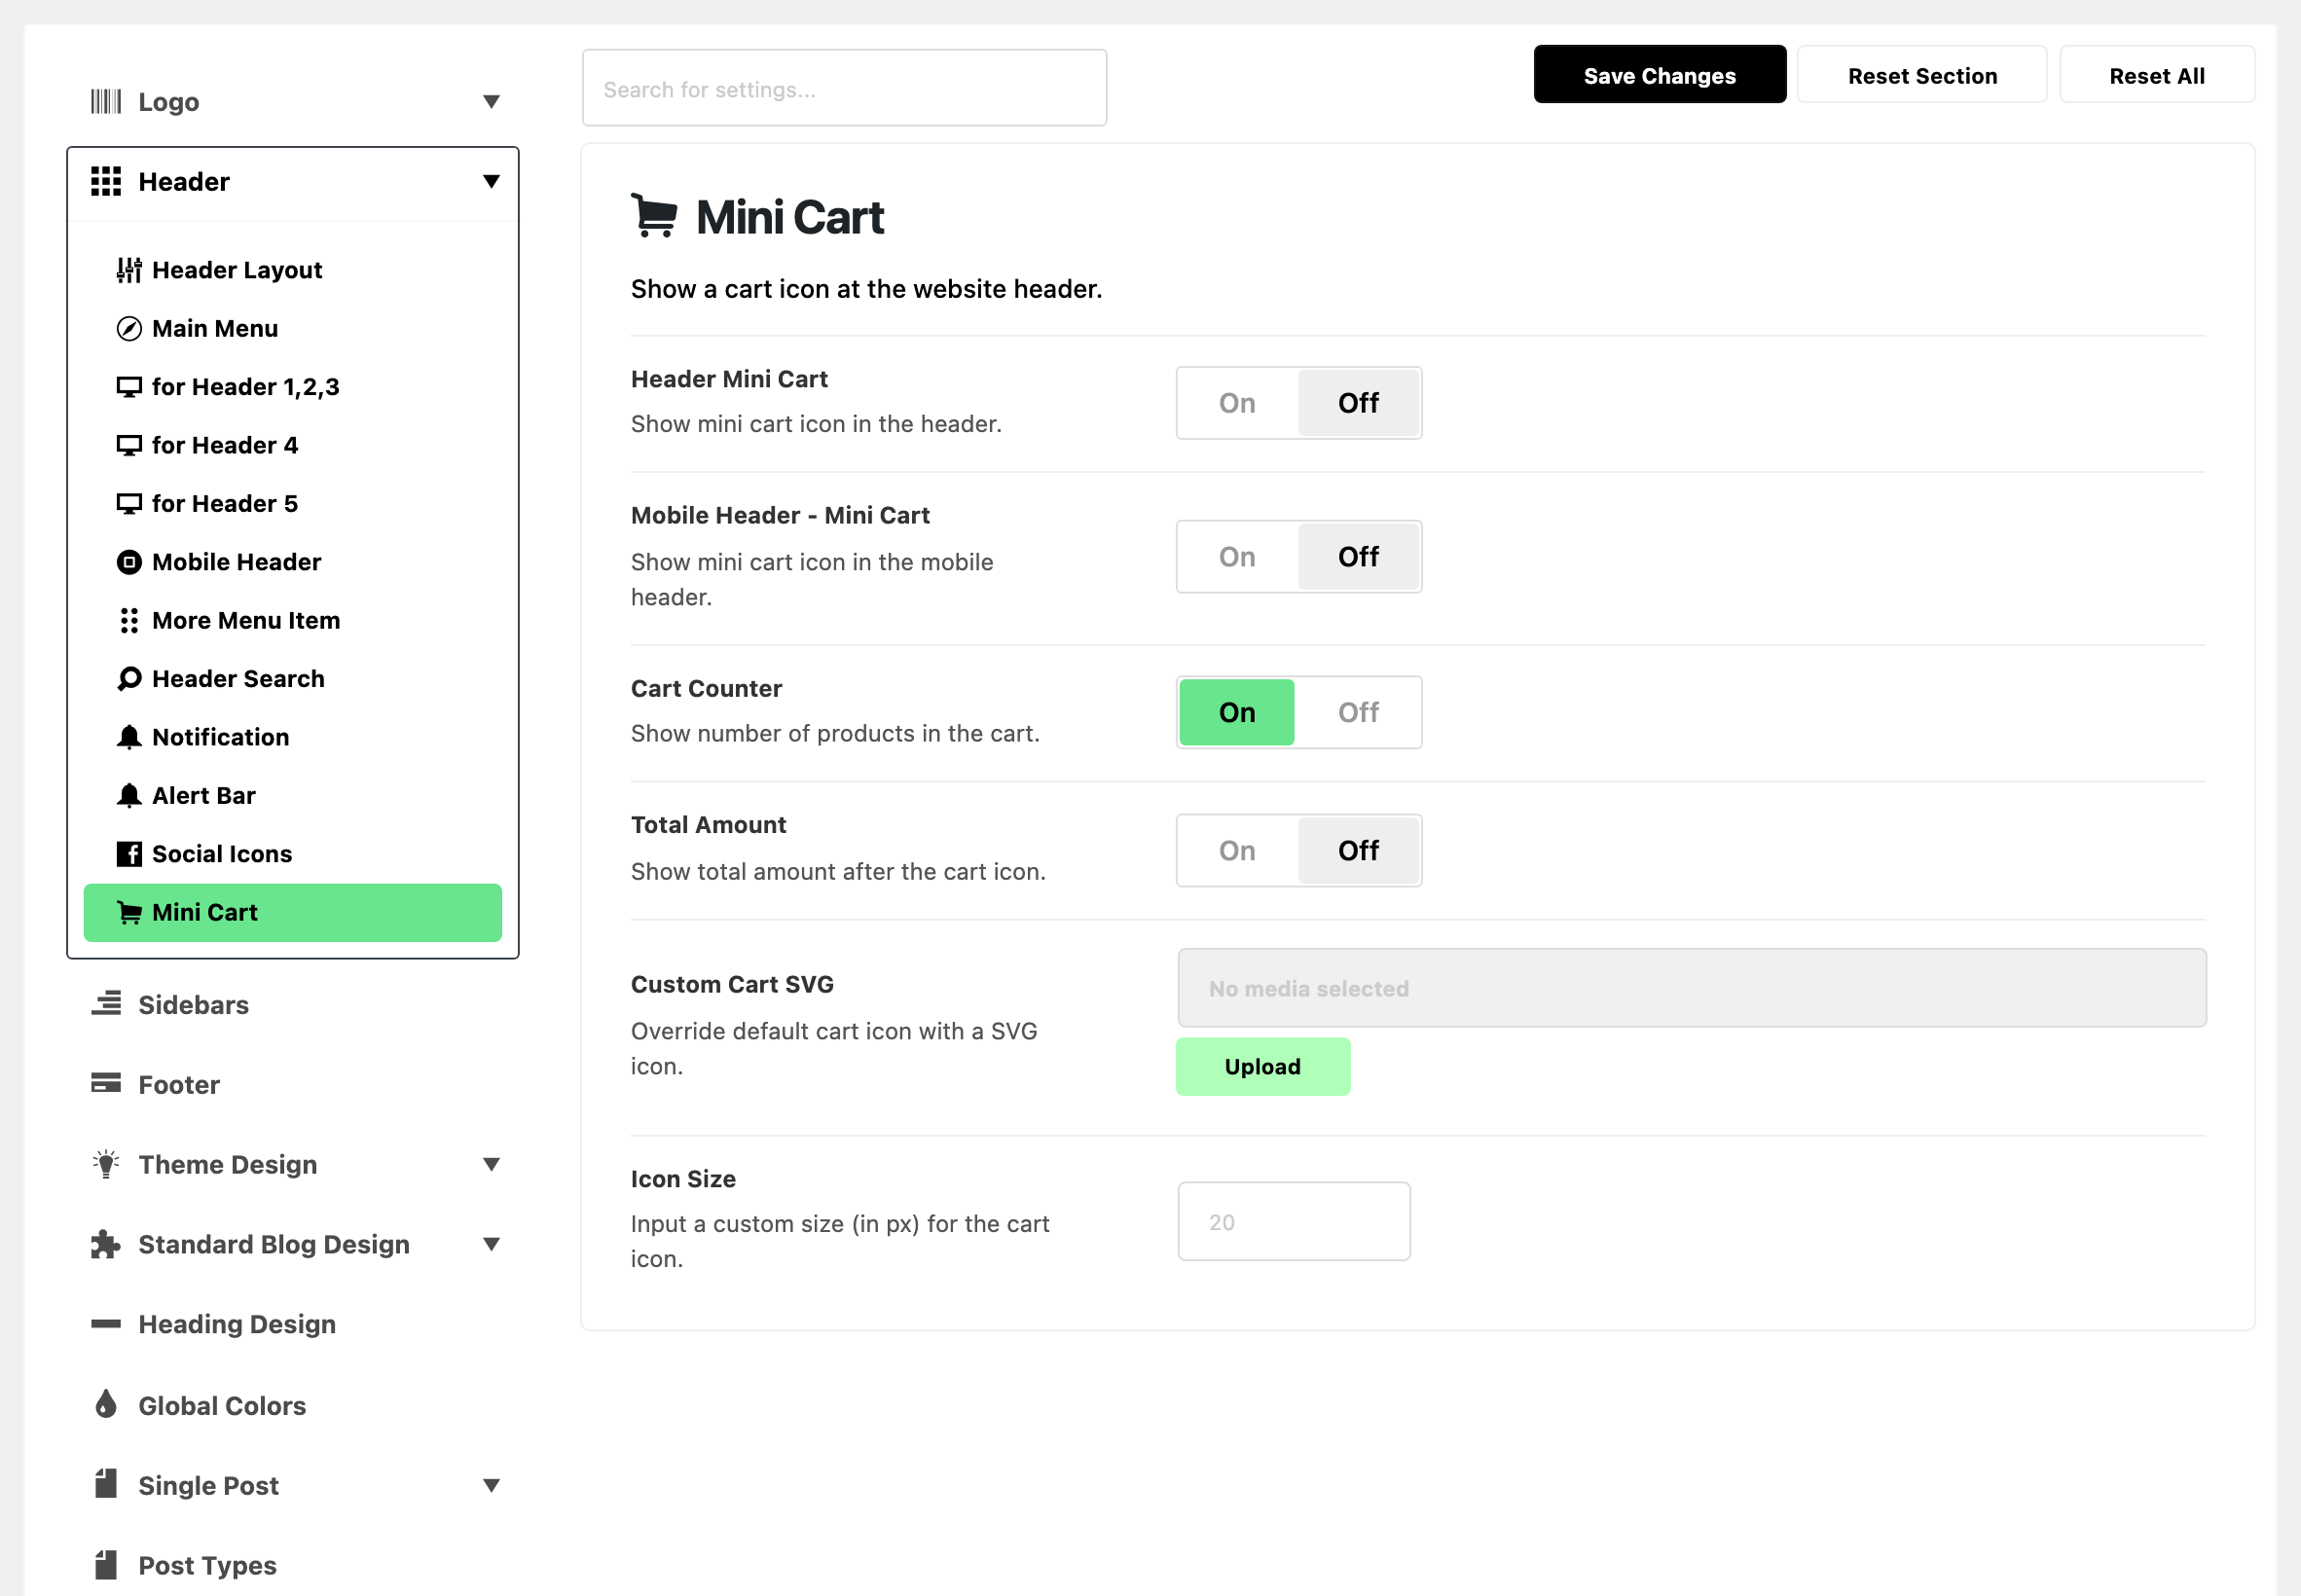Click the monitor icon for Header 4

coord(129,445)
